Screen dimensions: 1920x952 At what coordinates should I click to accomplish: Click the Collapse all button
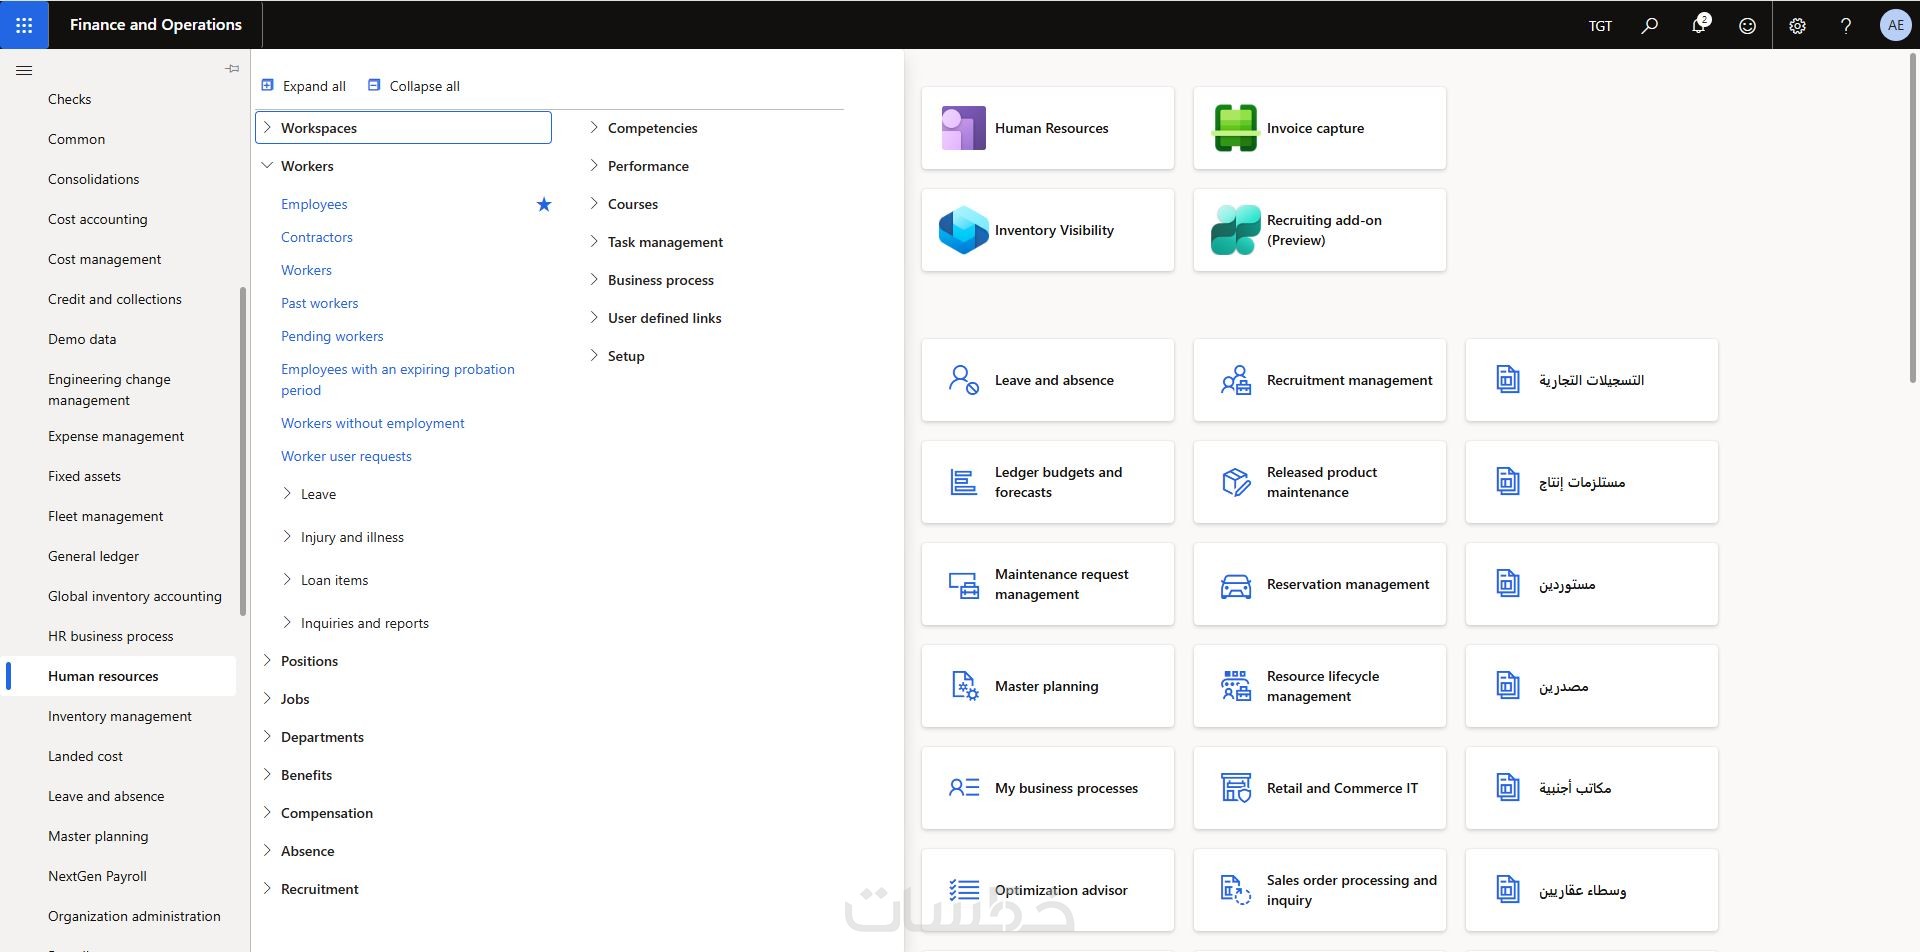tap(414, 86)
